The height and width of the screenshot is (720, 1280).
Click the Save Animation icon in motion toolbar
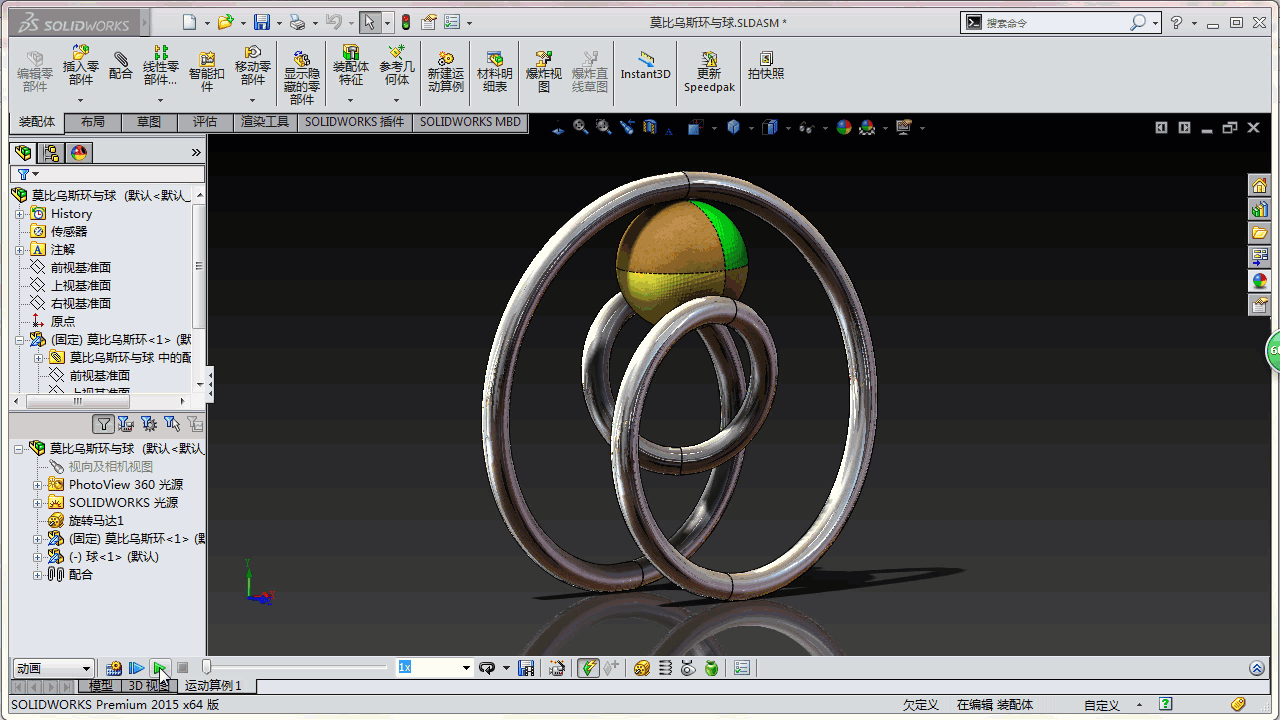[526, 668]
